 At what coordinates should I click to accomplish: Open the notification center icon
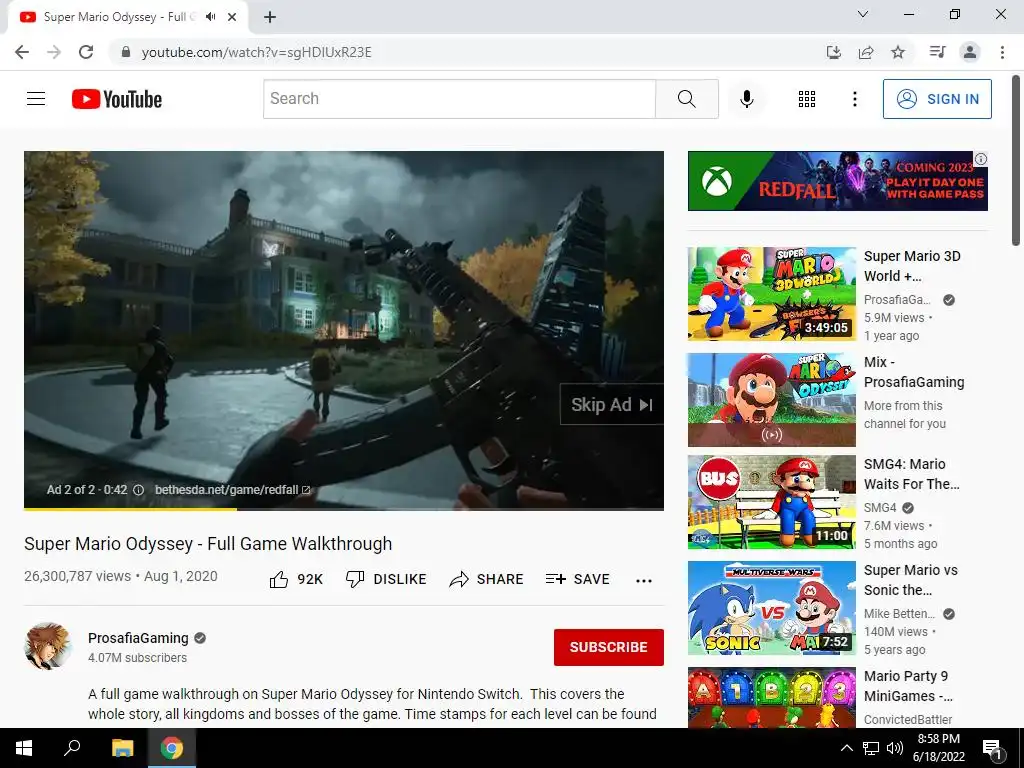point(992,748)
